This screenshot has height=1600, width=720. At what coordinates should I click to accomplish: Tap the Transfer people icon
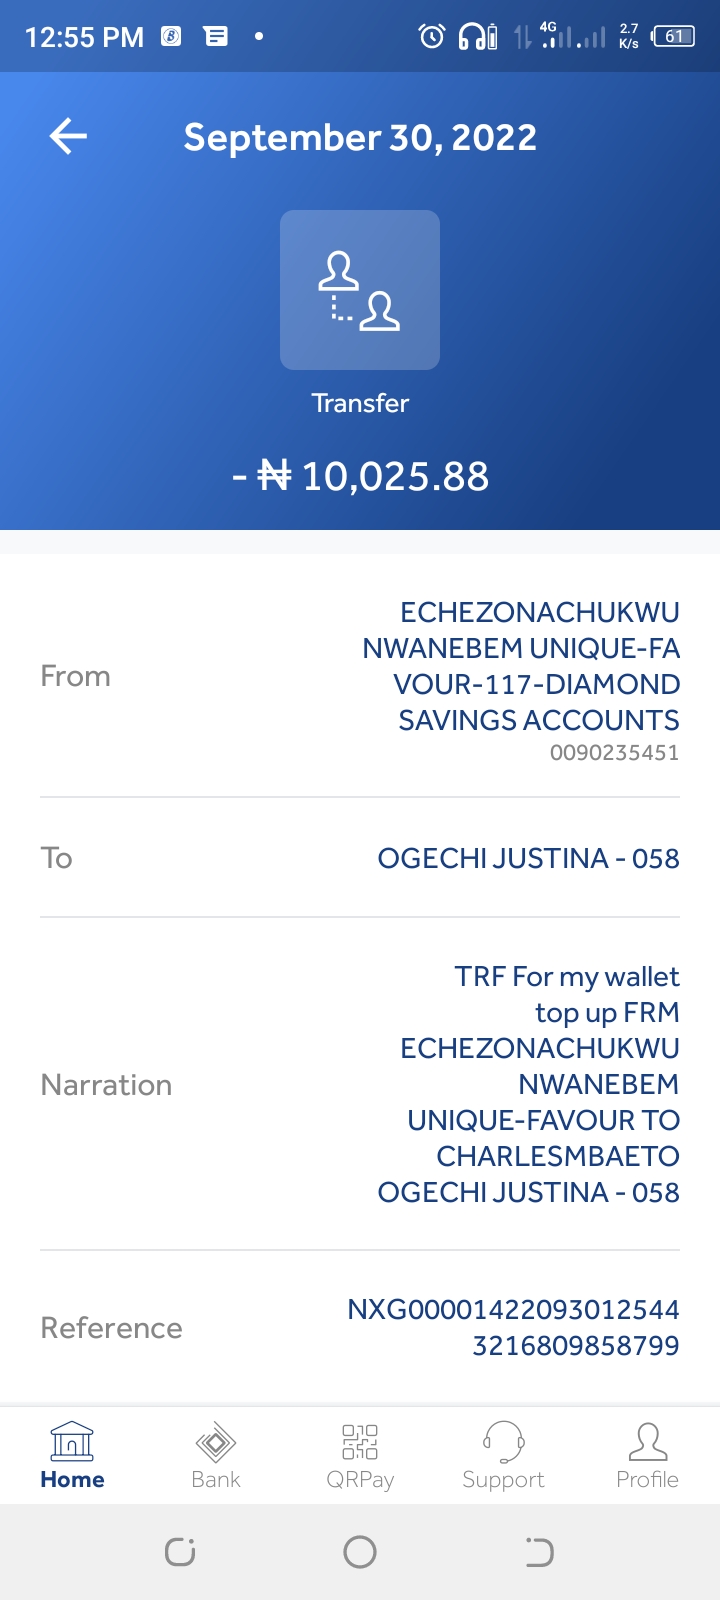pos(360,290)
